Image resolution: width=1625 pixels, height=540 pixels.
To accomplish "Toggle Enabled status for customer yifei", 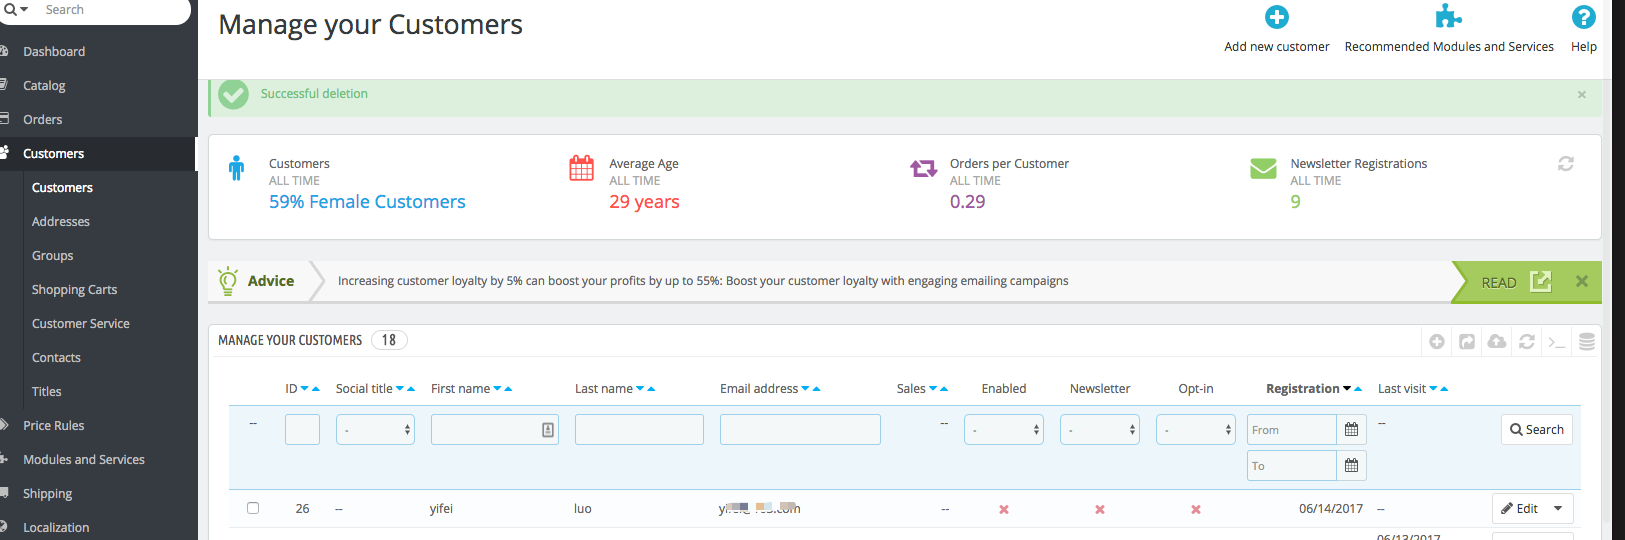I will pos(1004,509).
